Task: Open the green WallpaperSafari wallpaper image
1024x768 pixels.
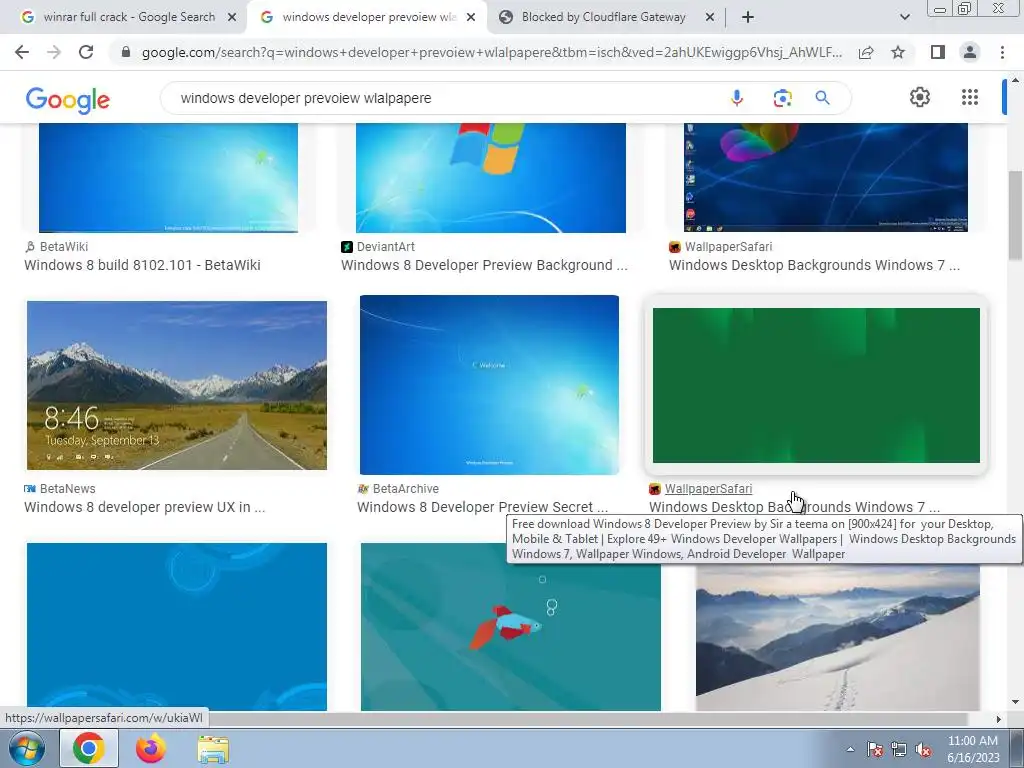Action: (x=816, y=385)
